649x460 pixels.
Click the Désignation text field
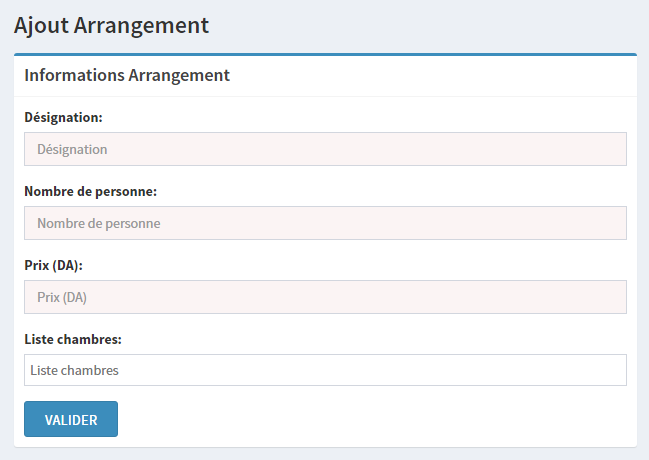click(x=325, y=149)
